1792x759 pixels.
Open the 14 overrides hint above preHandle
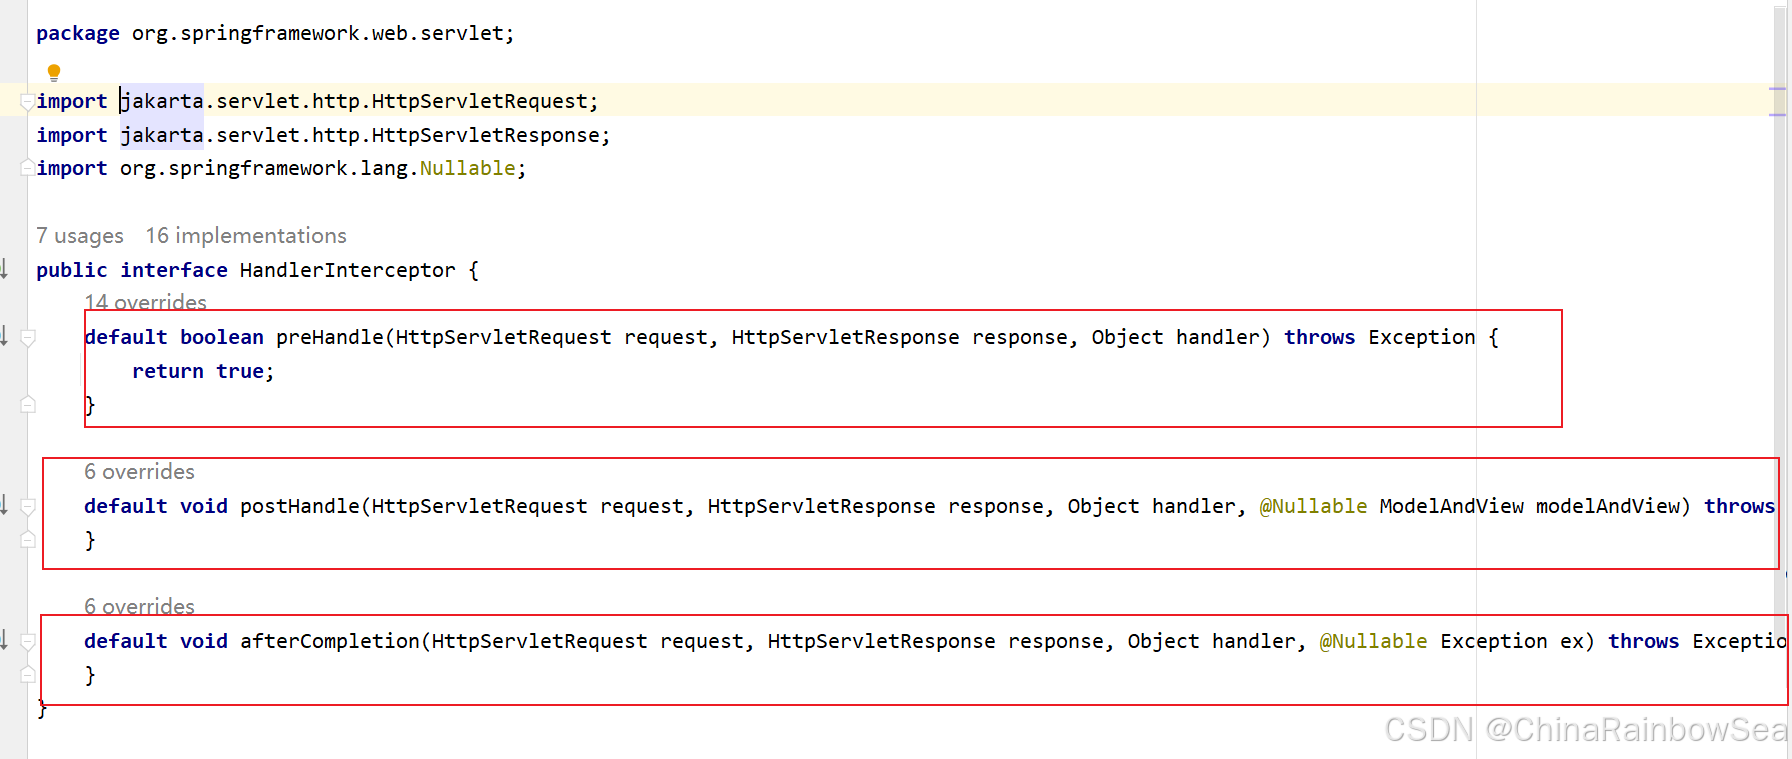pyautogui.click(x=145, y=302)
